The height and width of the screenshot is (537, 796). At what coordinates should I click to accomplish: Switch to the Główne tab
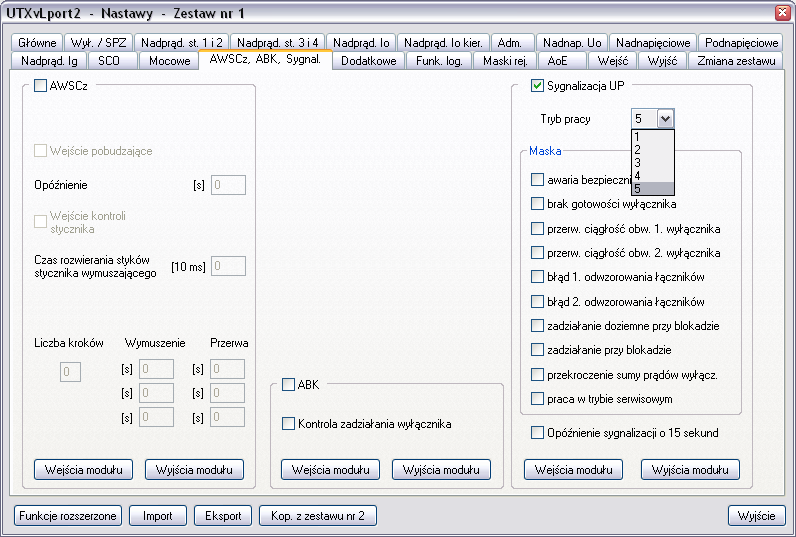[37, 43]
